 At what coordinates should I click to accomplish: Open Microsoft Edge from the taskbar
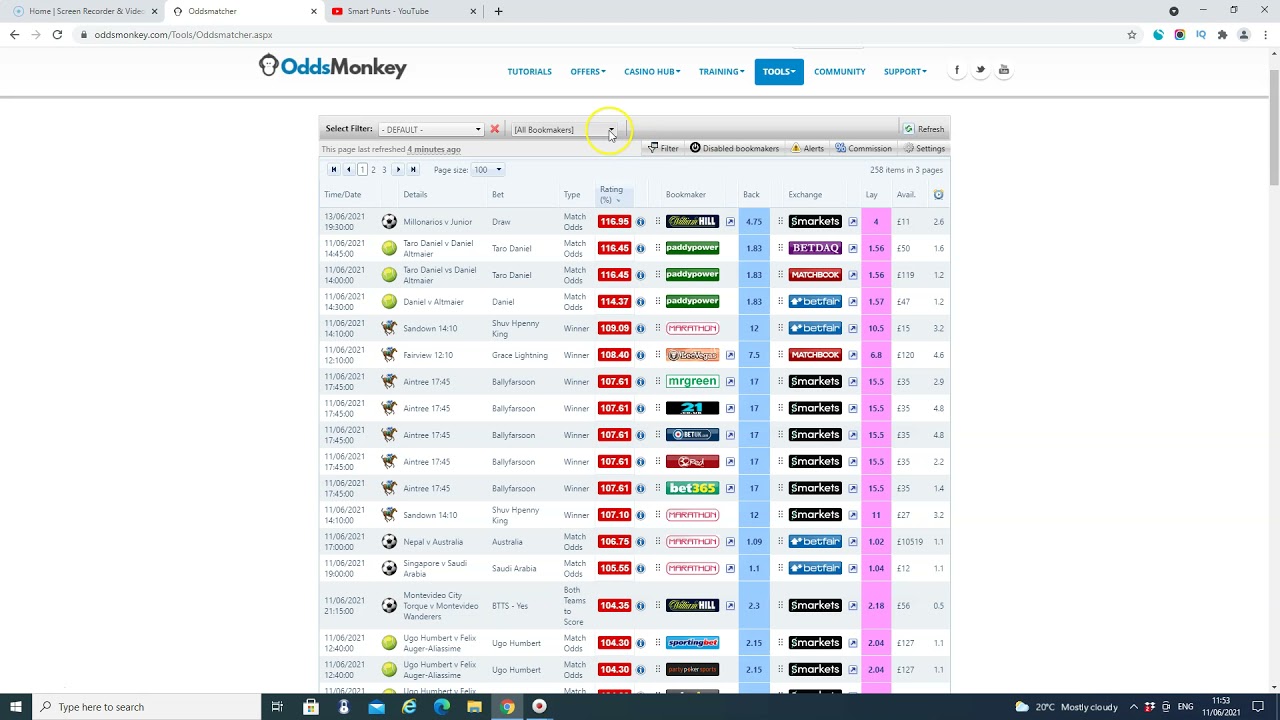(x=442, y=707)
